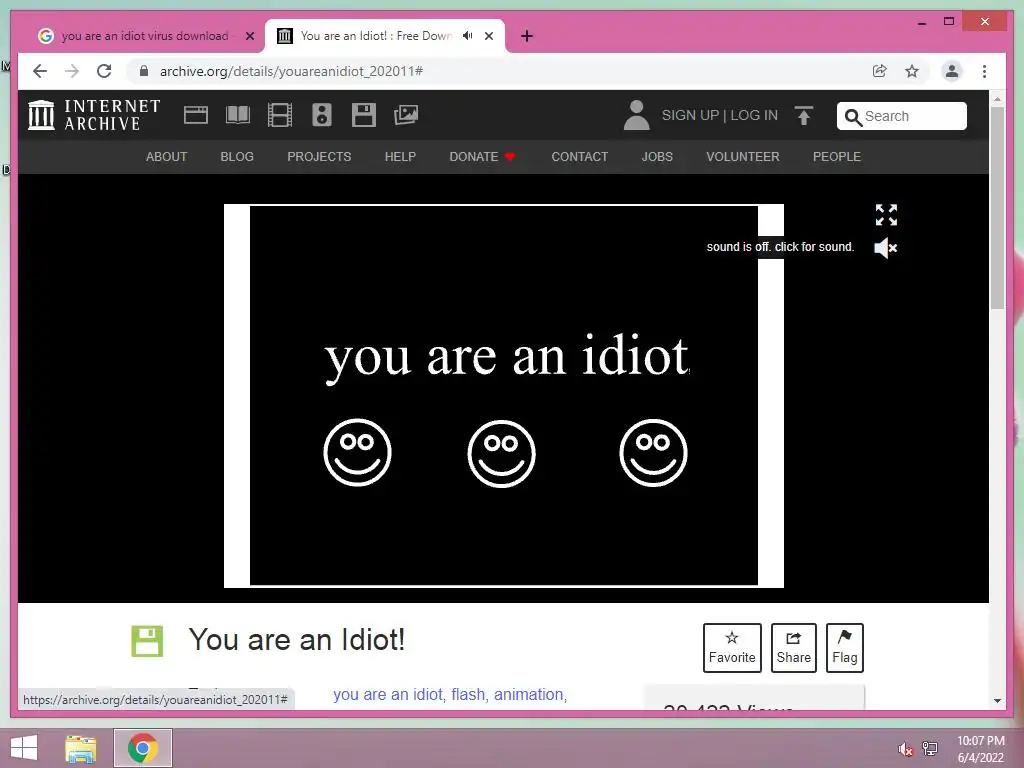Image resolution: width=1024 pixels, height=768 pixels.
Task: Click the padlock site-info icon
Action: [144, 71]
